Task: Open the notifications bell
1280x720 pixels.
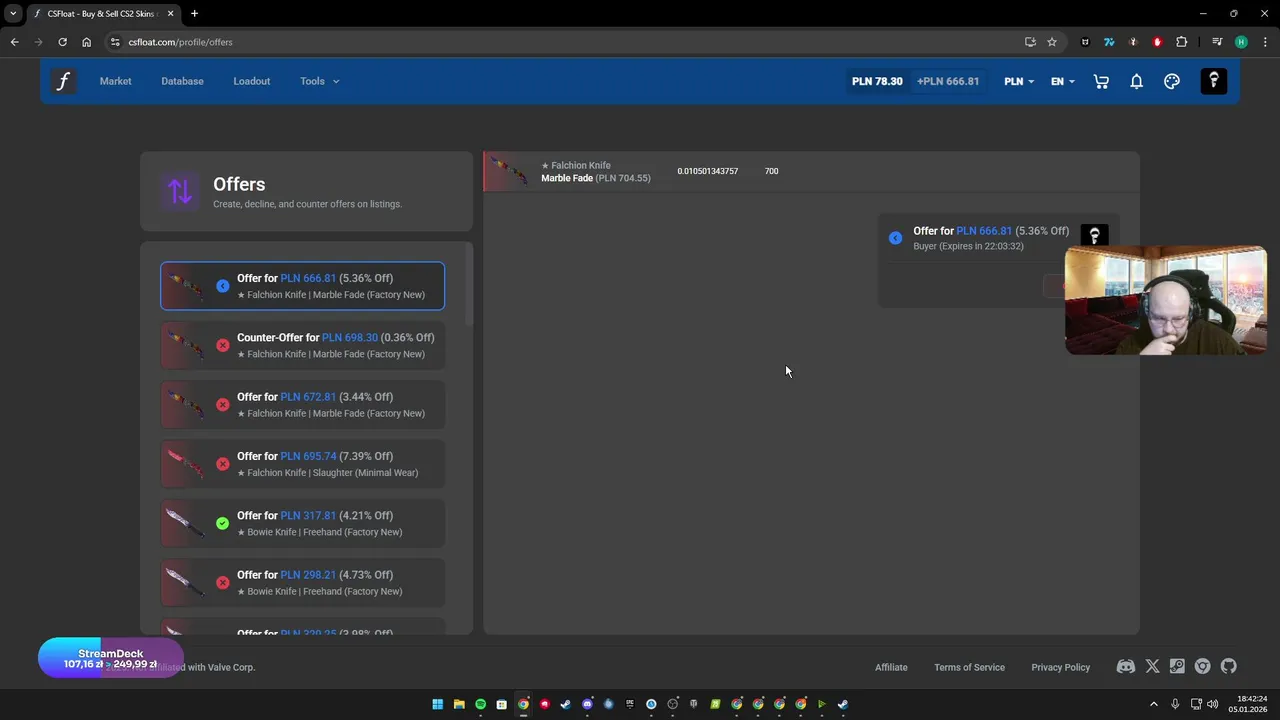Action: [1136, 81]
